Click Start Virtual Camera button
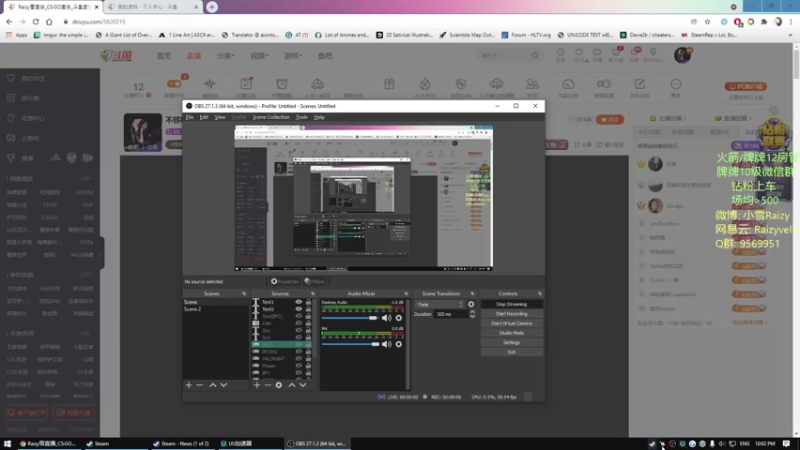Viewport: 800px width, 450px height. 511,323
